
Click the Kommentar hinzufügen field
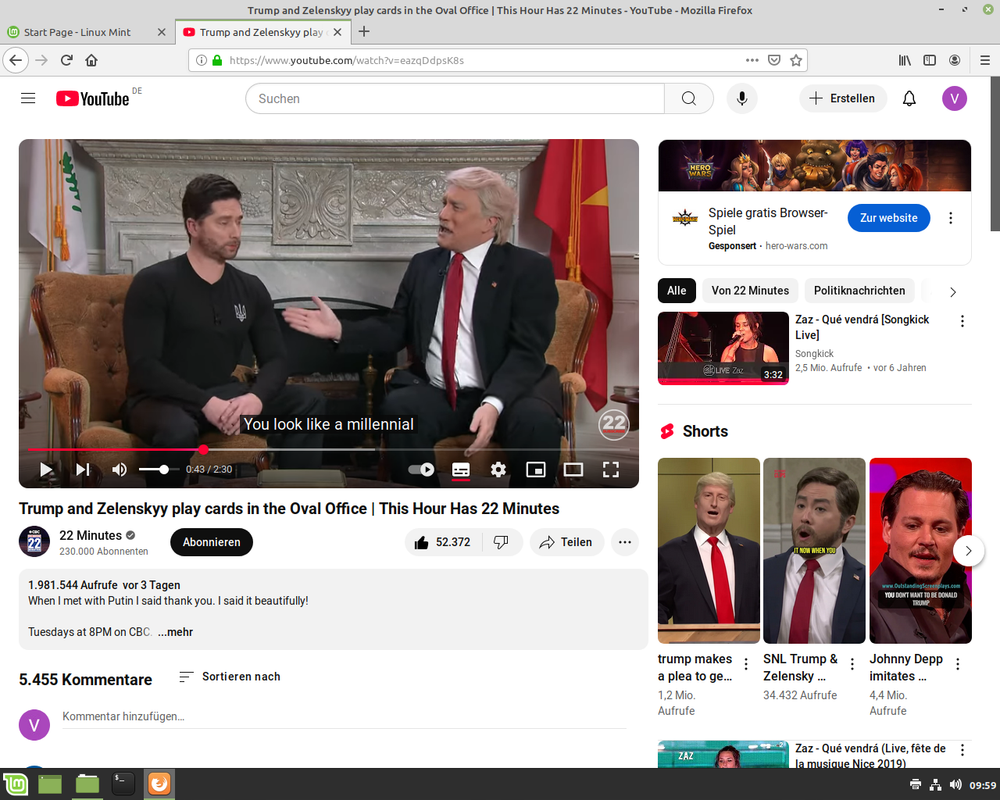pos(344,717)
